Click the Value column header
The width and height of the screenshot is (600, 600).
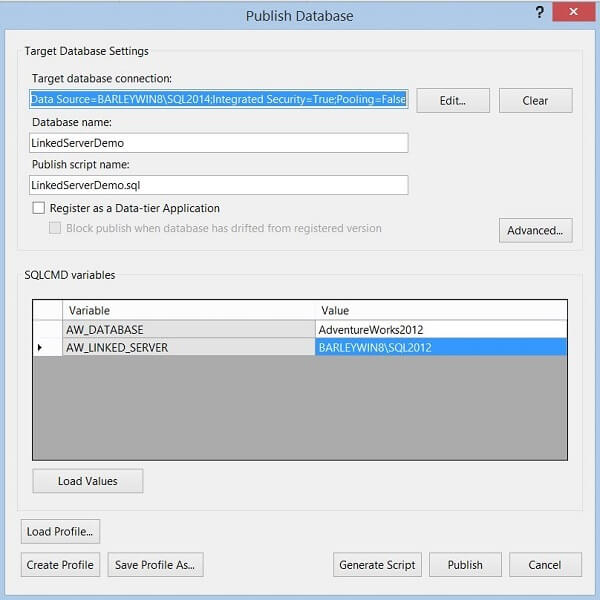[440, 310]
